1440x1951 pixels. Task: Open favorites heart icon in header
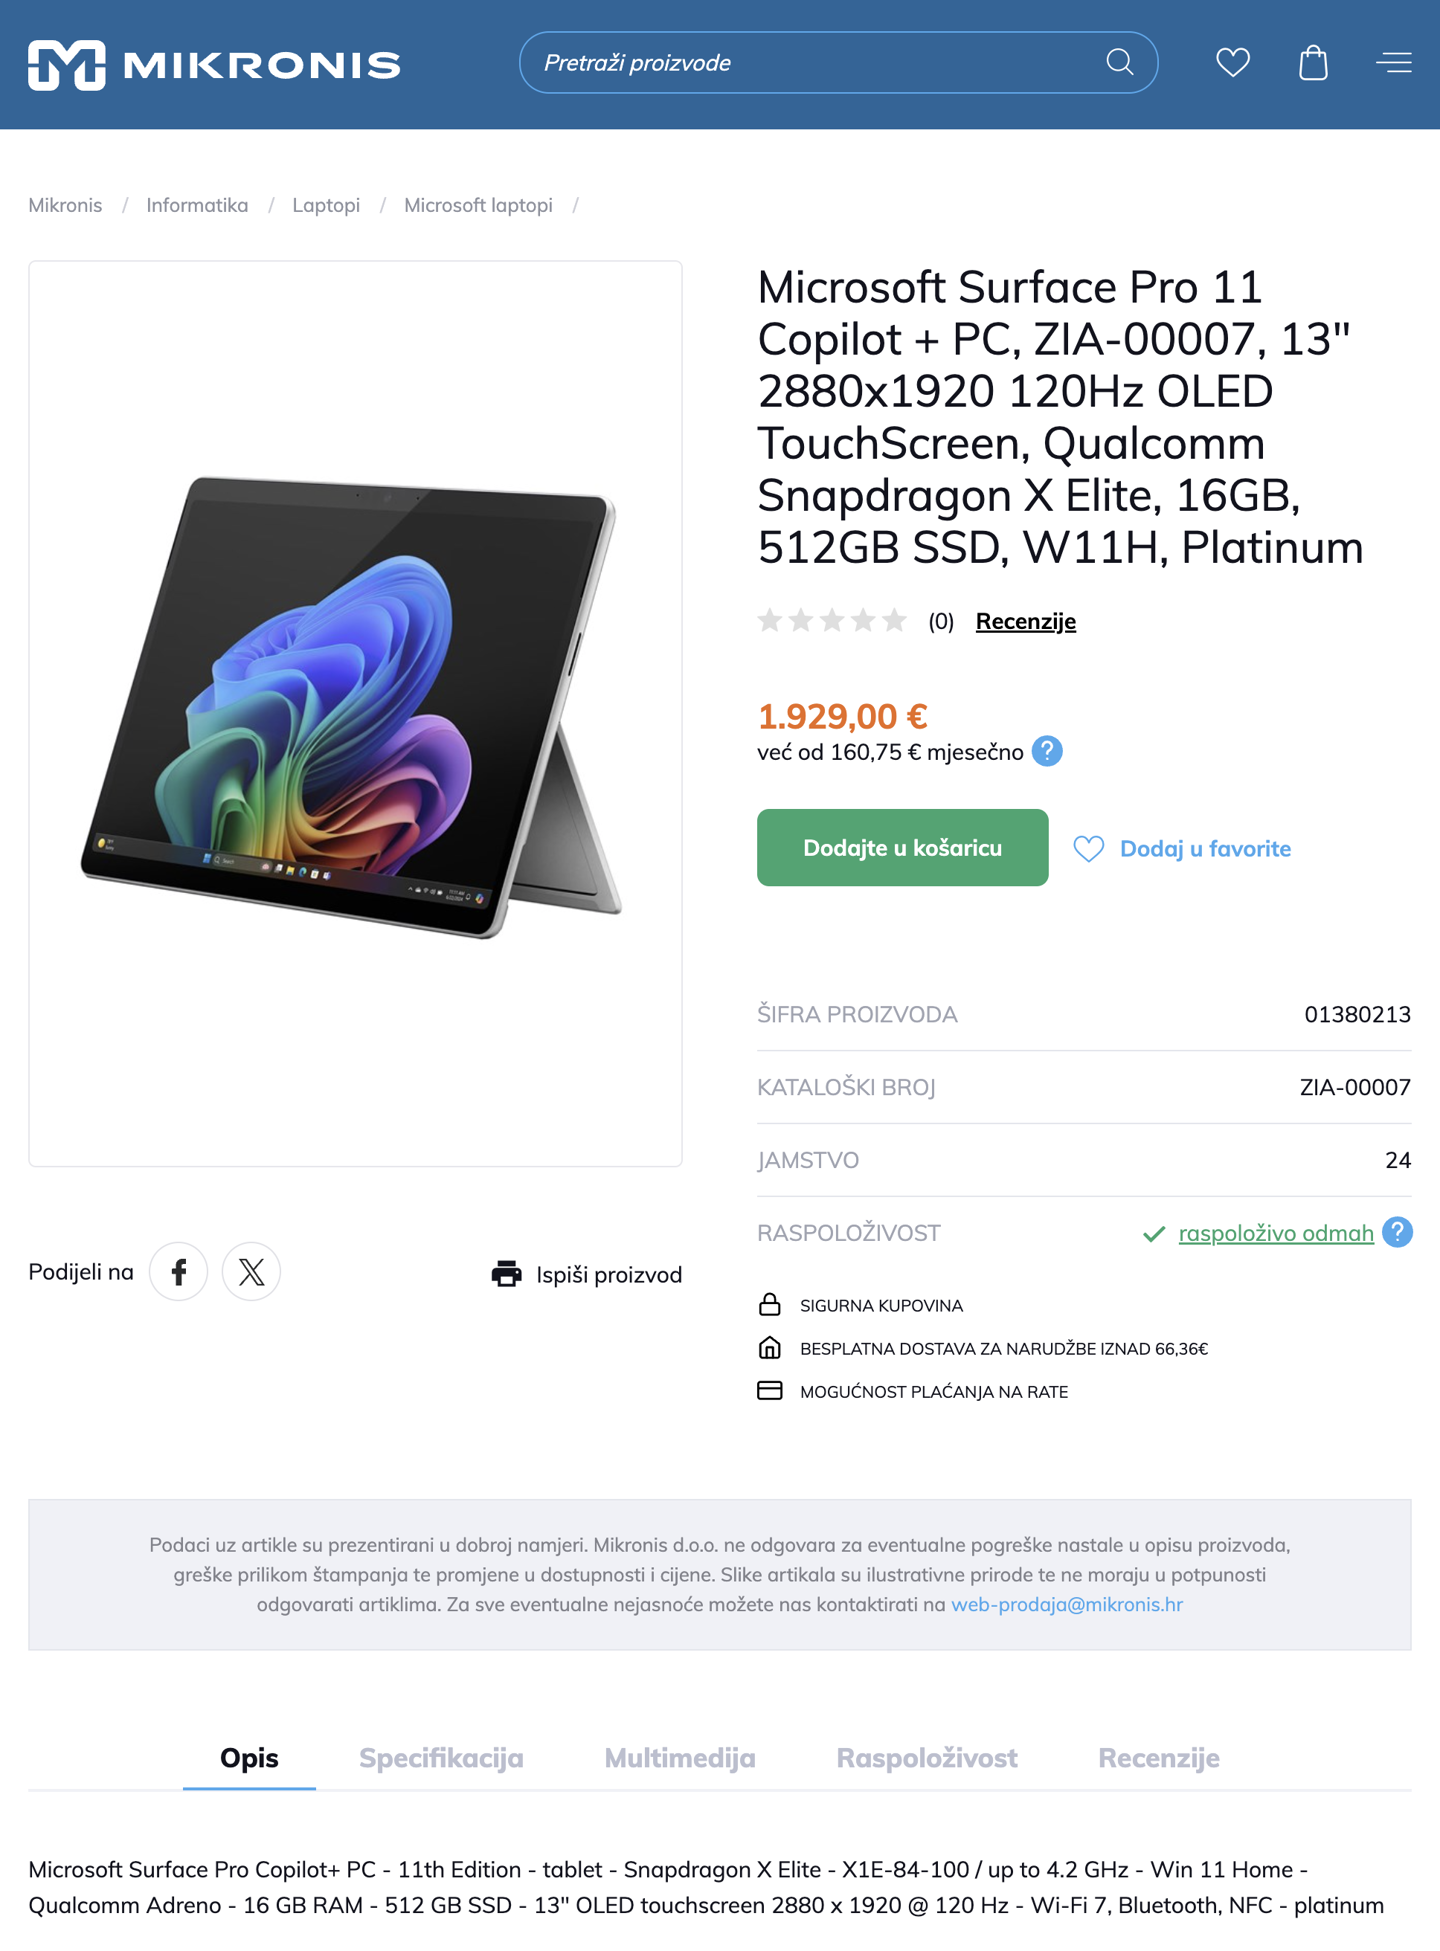click(1233, 63)
